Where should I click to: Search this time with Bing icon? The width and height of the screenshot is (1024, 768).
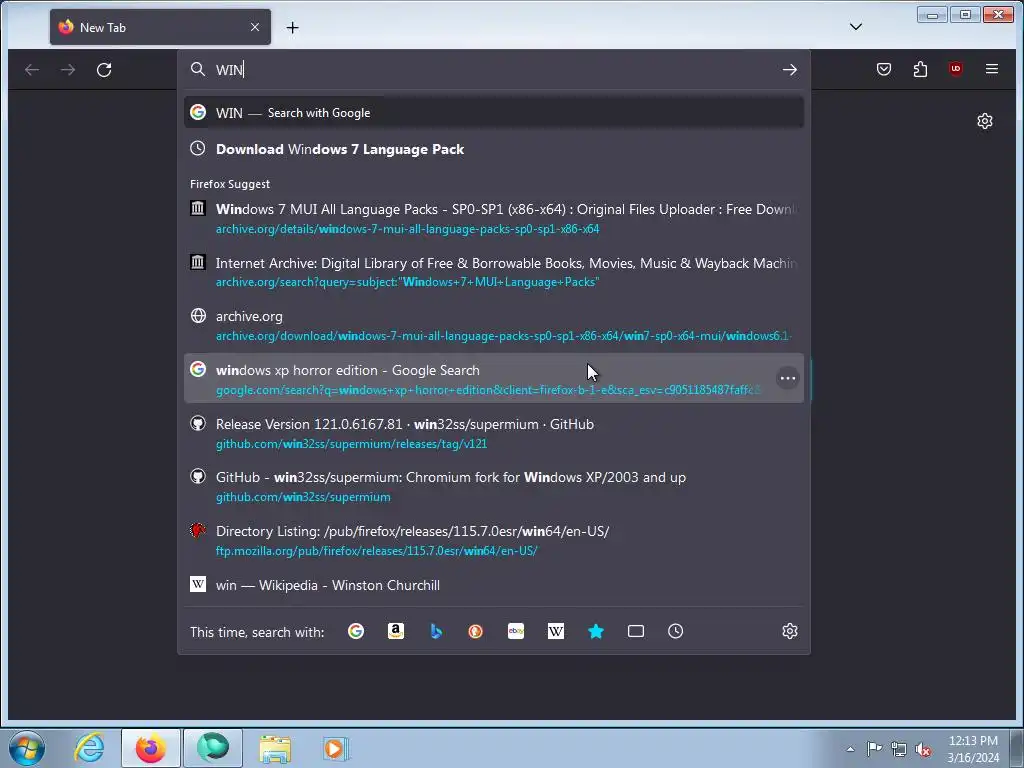click(436, 631)
